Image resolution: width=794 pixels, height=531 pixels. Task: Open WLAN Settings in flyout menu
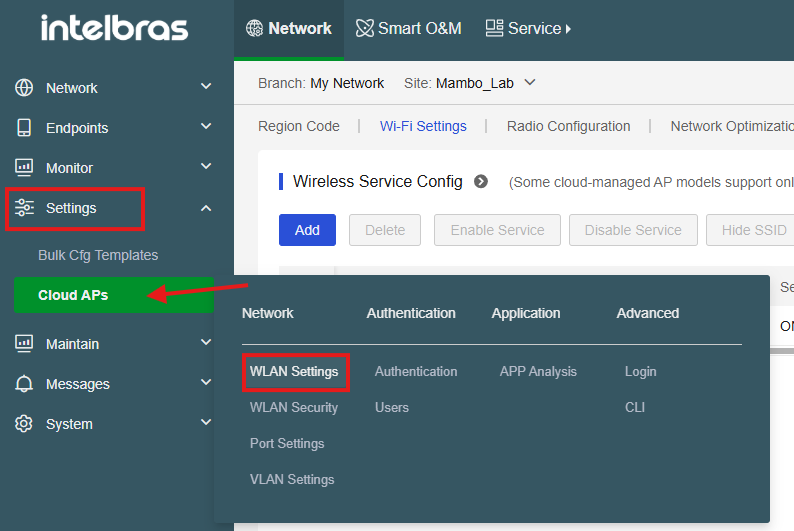tap(294, 372)
